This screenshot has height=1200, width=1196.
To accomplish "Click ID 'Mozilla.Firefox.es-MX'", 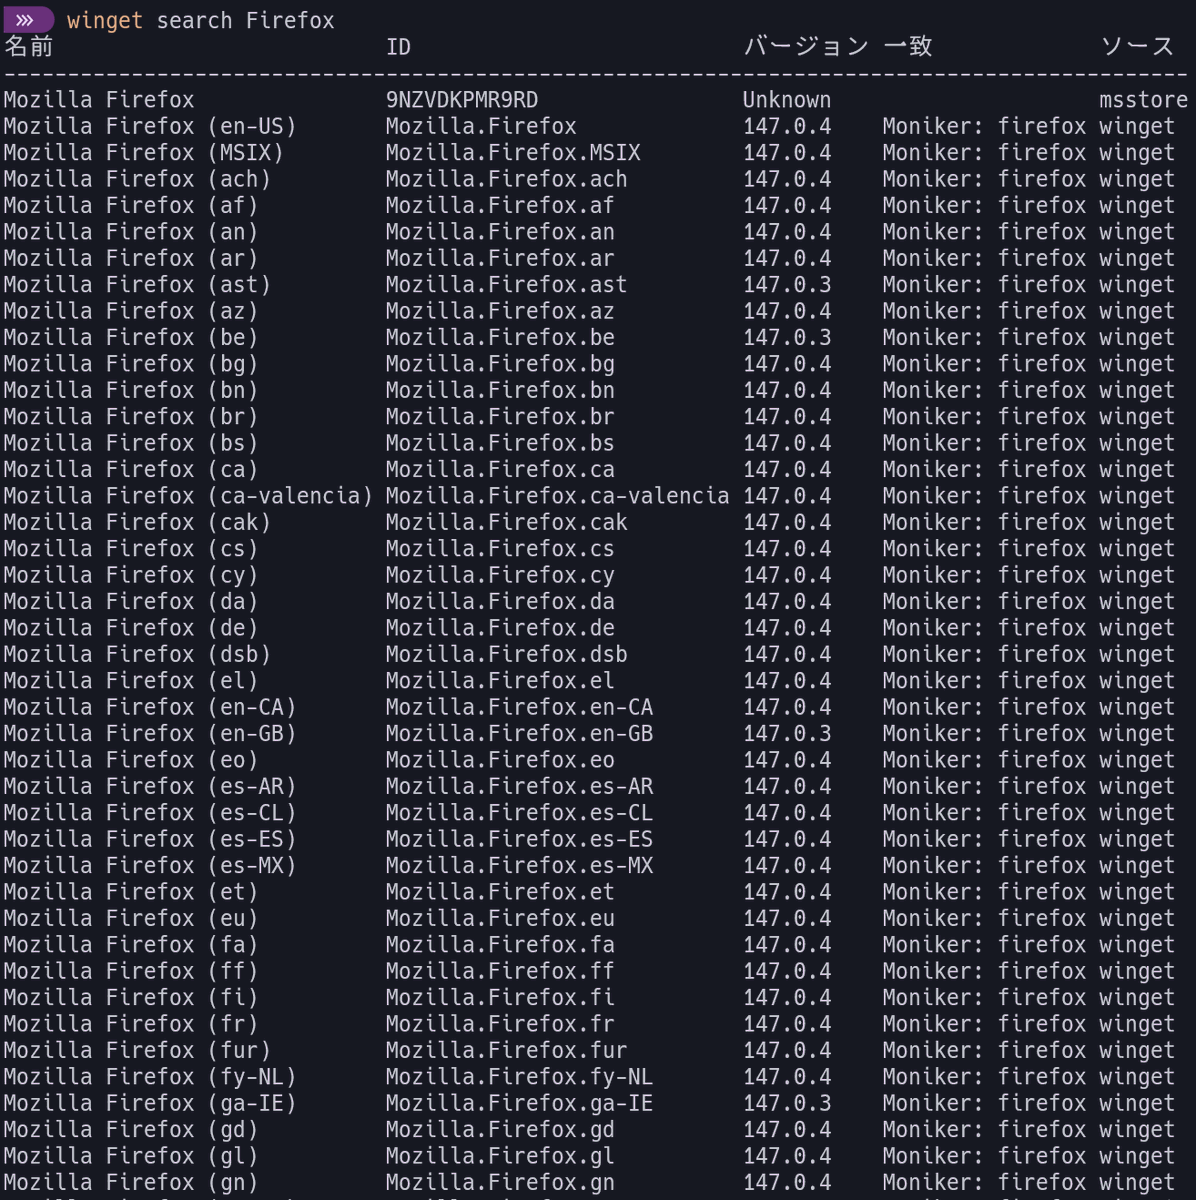I will 519,866.
